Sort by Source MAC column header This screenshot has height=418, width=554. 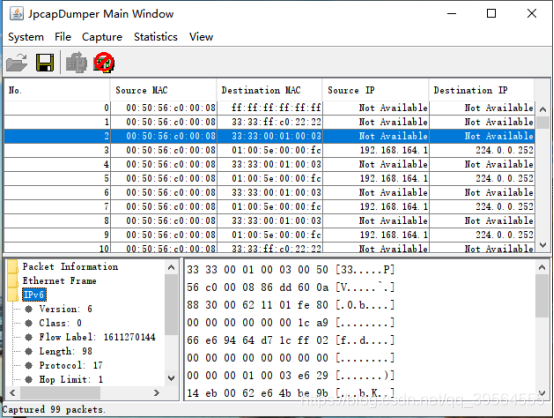pyautogui.click(x=163, y=90)
